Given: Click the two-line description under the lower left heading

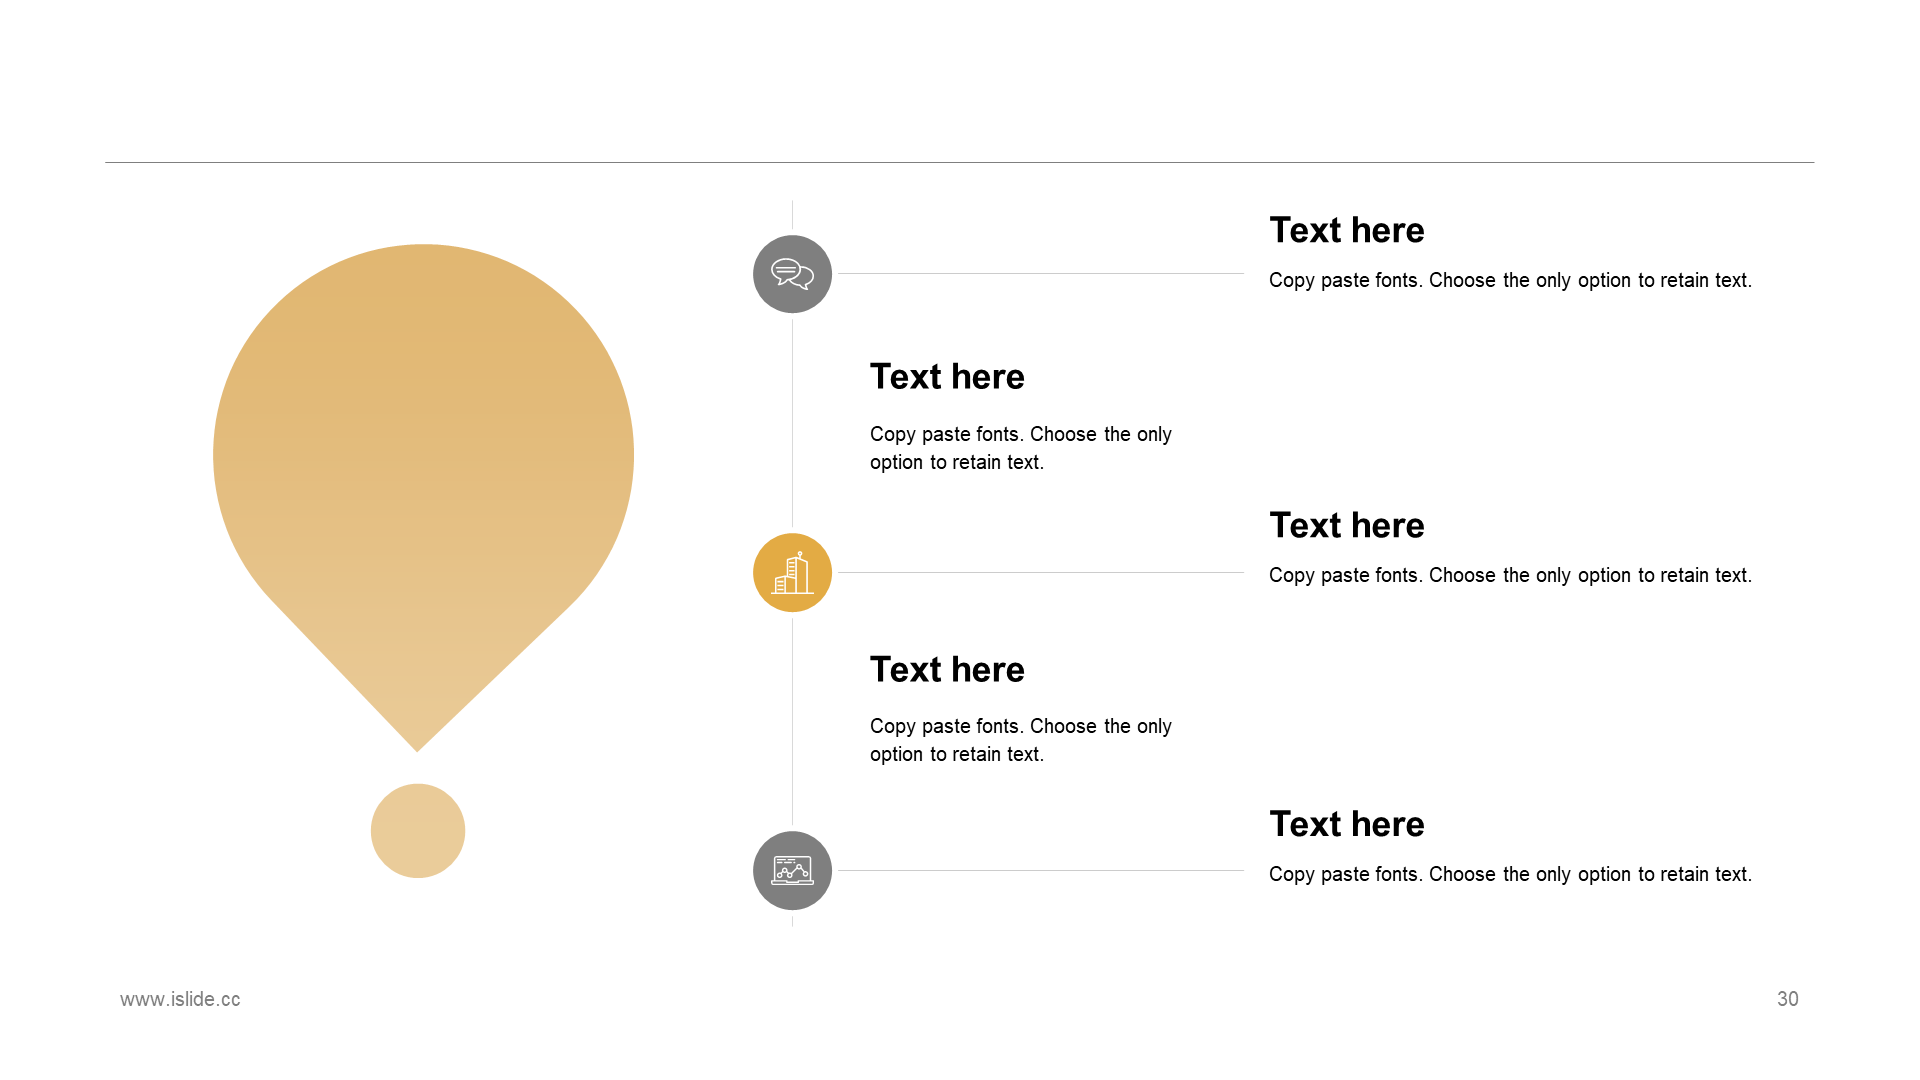Looking at the screenshot, I should coord(1020,740).
